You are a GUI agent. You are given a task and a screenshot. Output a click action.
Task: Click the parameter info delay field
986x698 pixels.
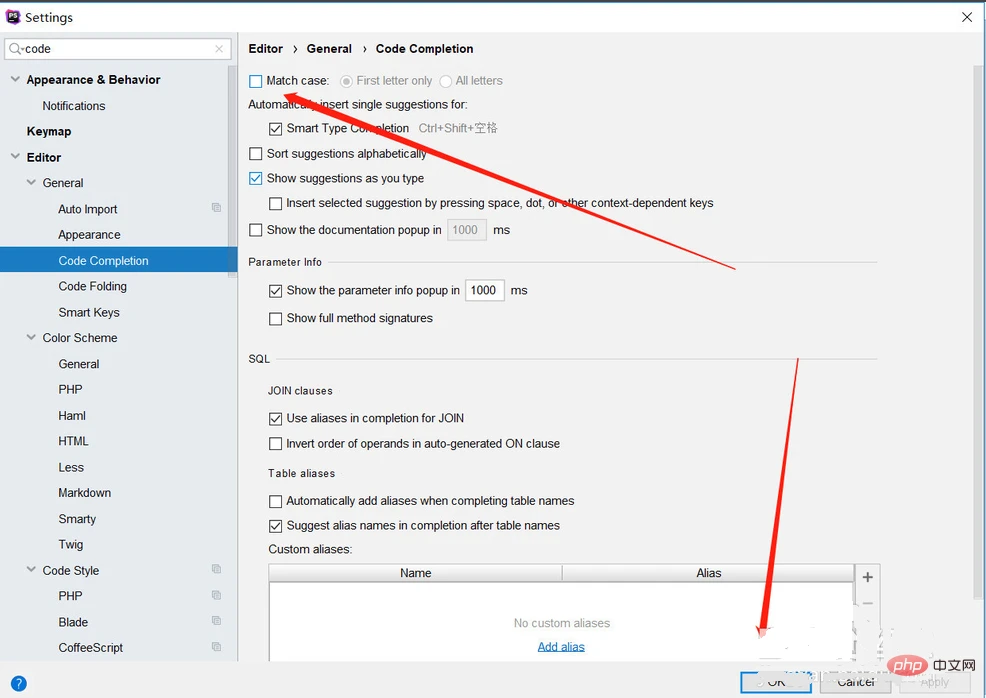click(x=485, y=290)
